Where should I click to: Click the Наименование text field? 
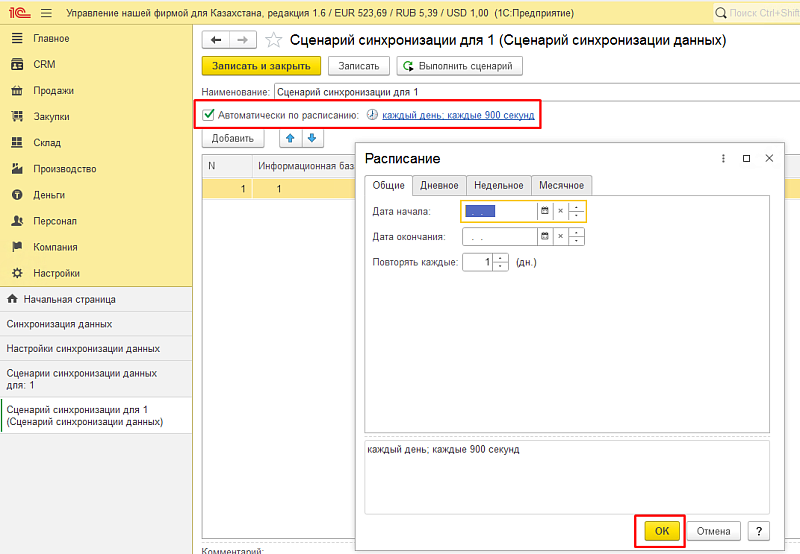(535, 92)
